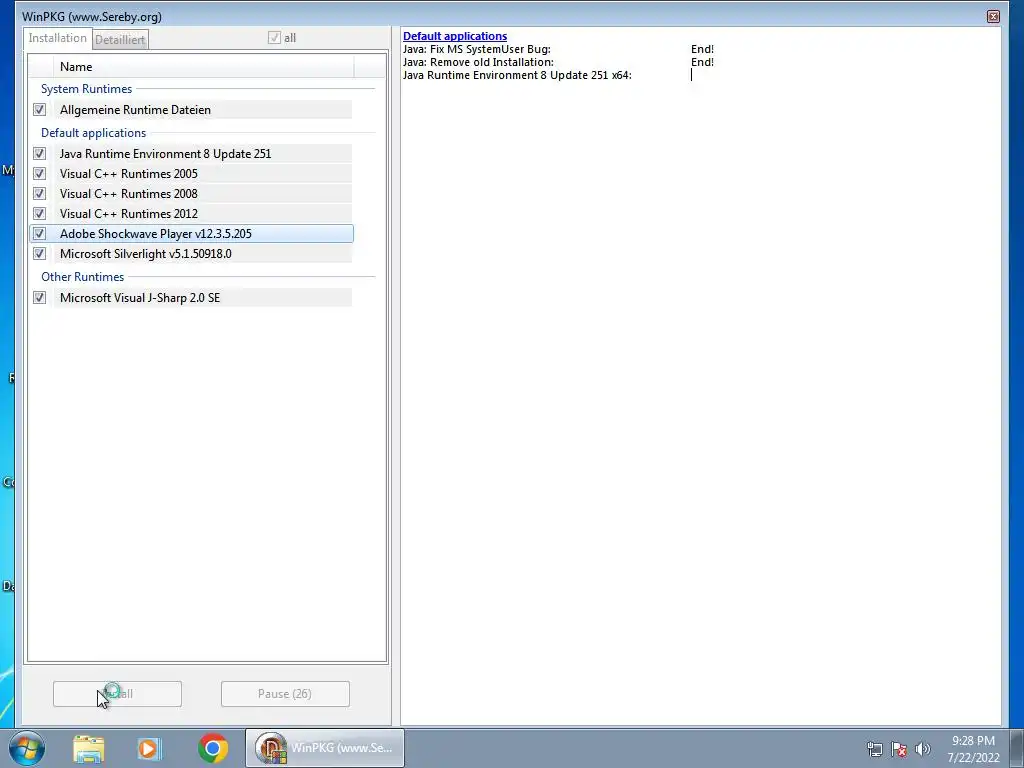
Task: Open the 'Default applications' link in the log
Action: 455,36
